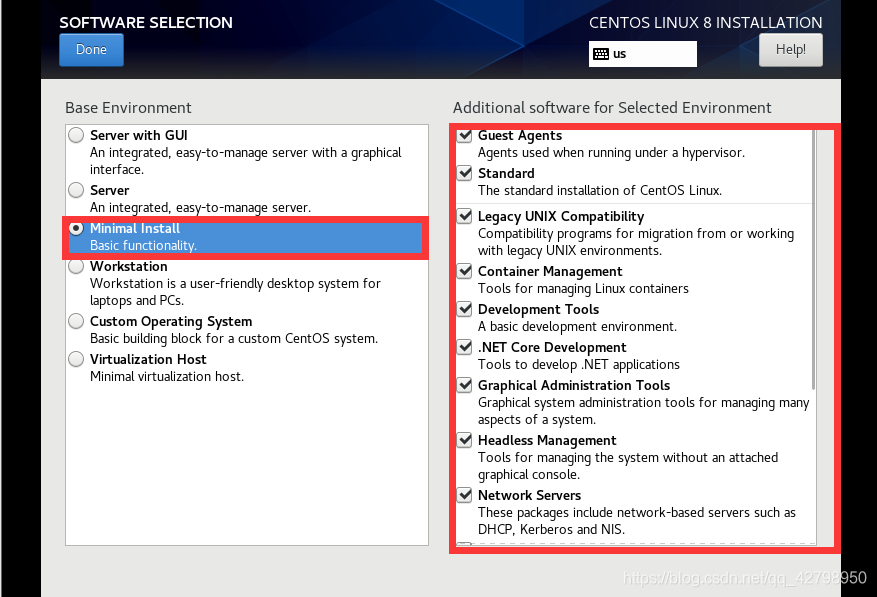Click 'An integrated, easy-to-manage server.' text

pos(200,208)
